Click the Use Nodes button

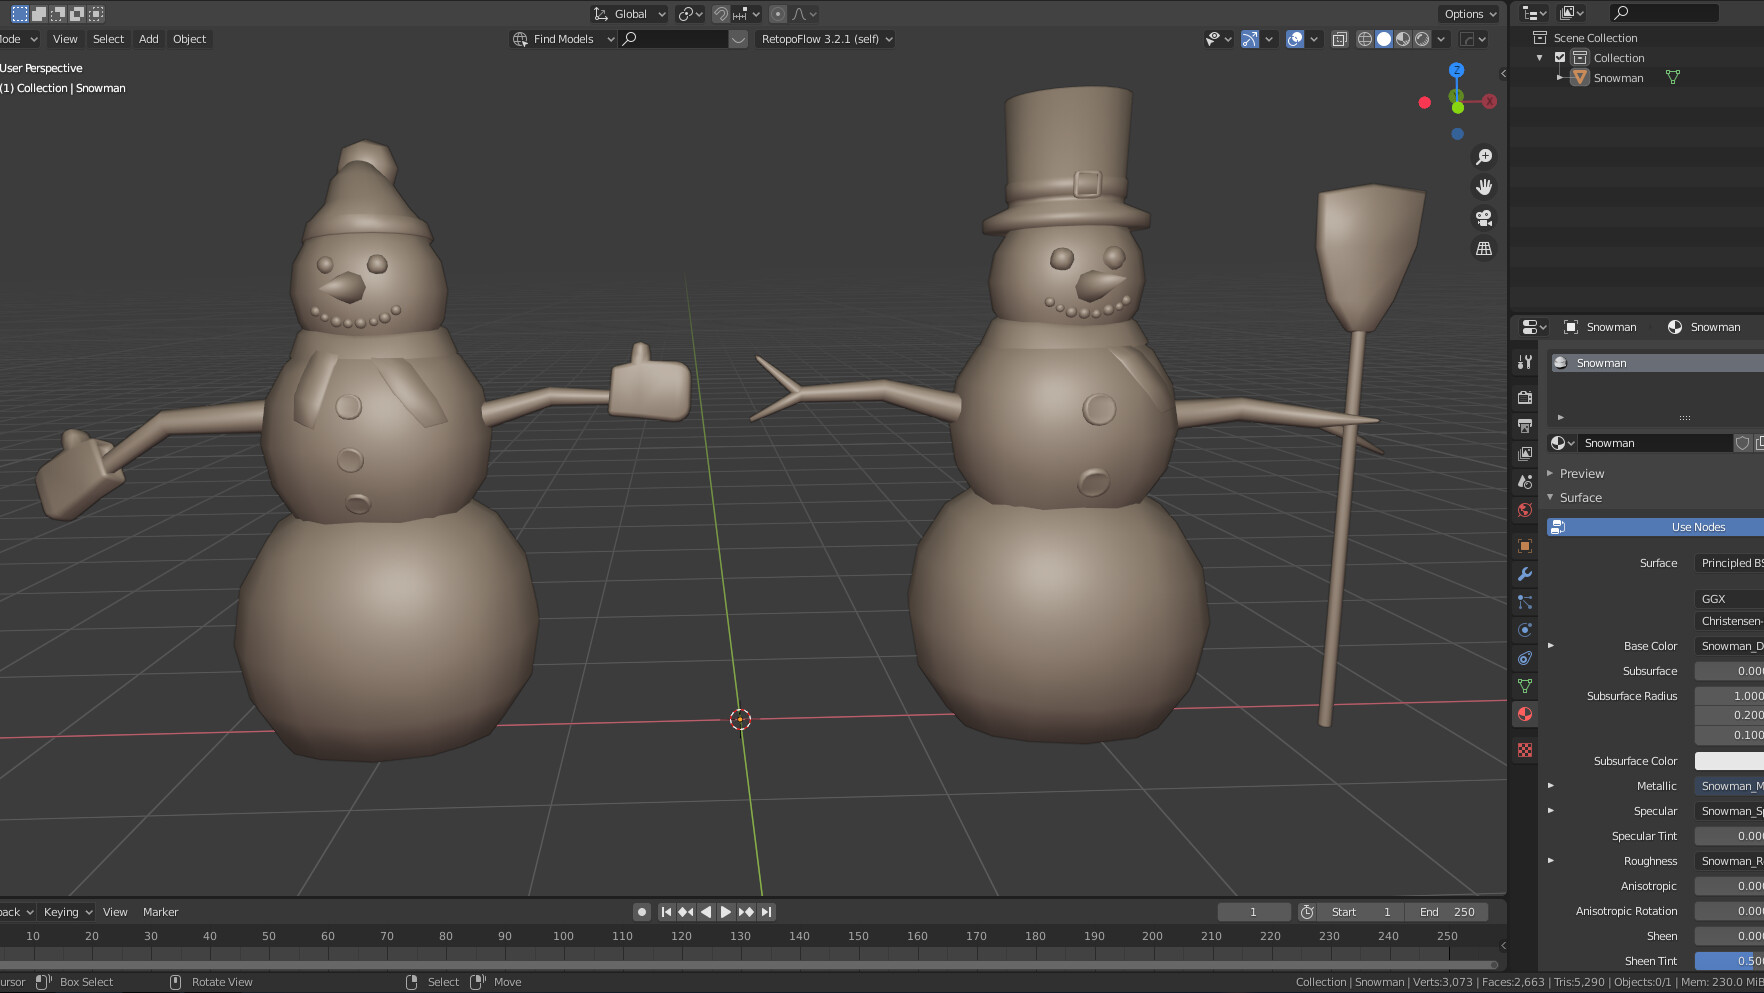pos(1698,527)
